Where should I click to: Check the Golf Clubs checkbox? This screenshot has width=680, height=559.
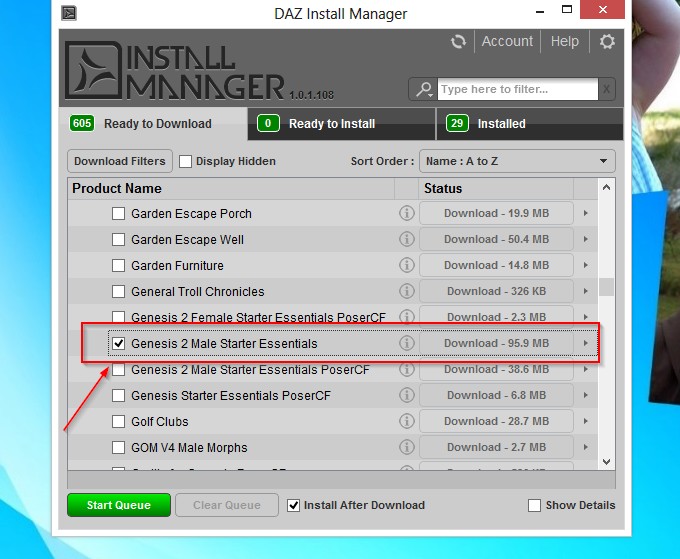118,422
